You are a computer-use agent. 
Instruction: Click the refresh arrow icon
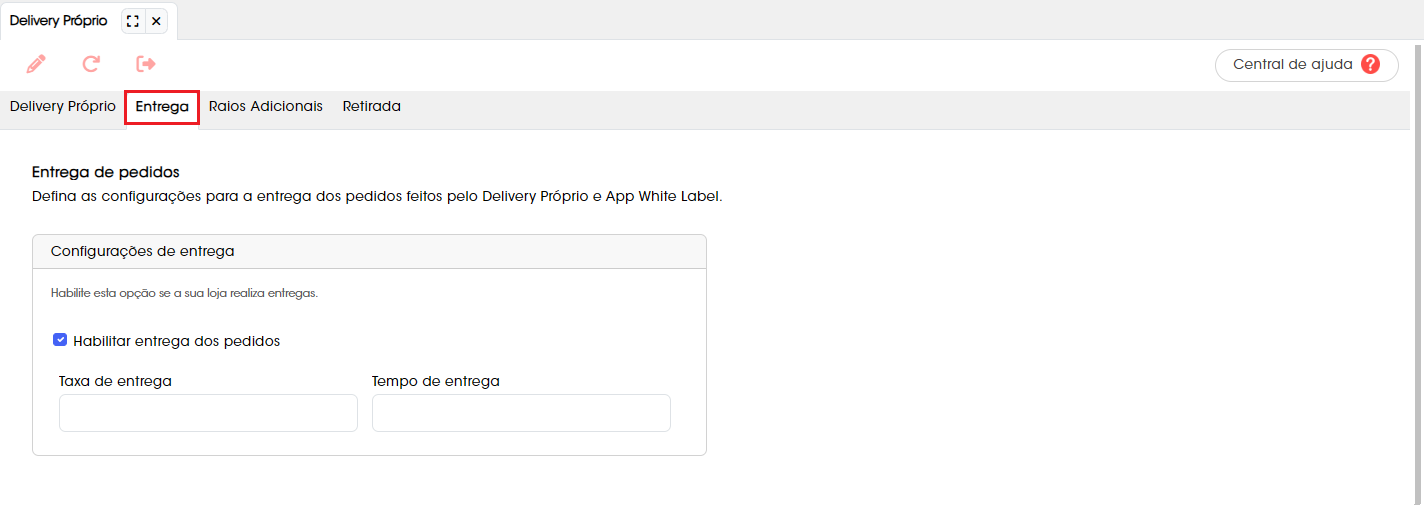91,64
